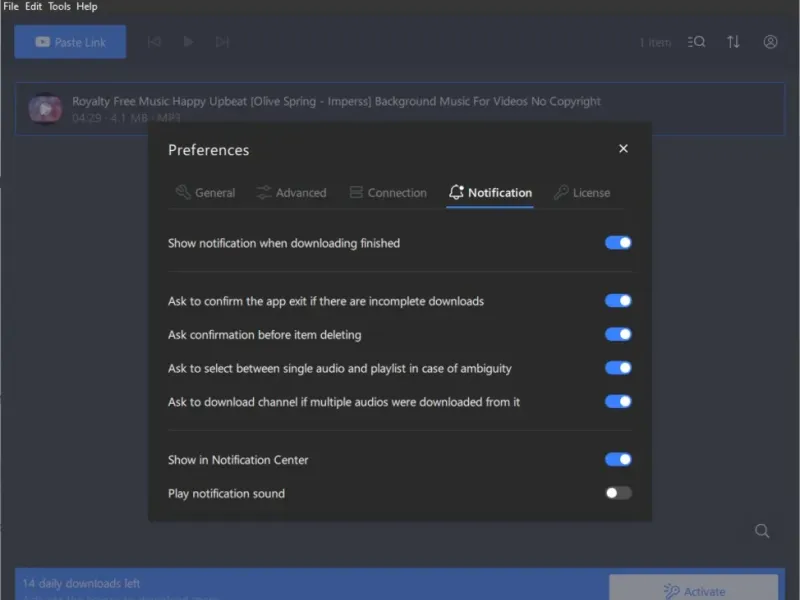The width and height of the screenshot is (800, 600).
Task: Open the search filter list icon
Action: click(697, 42)
